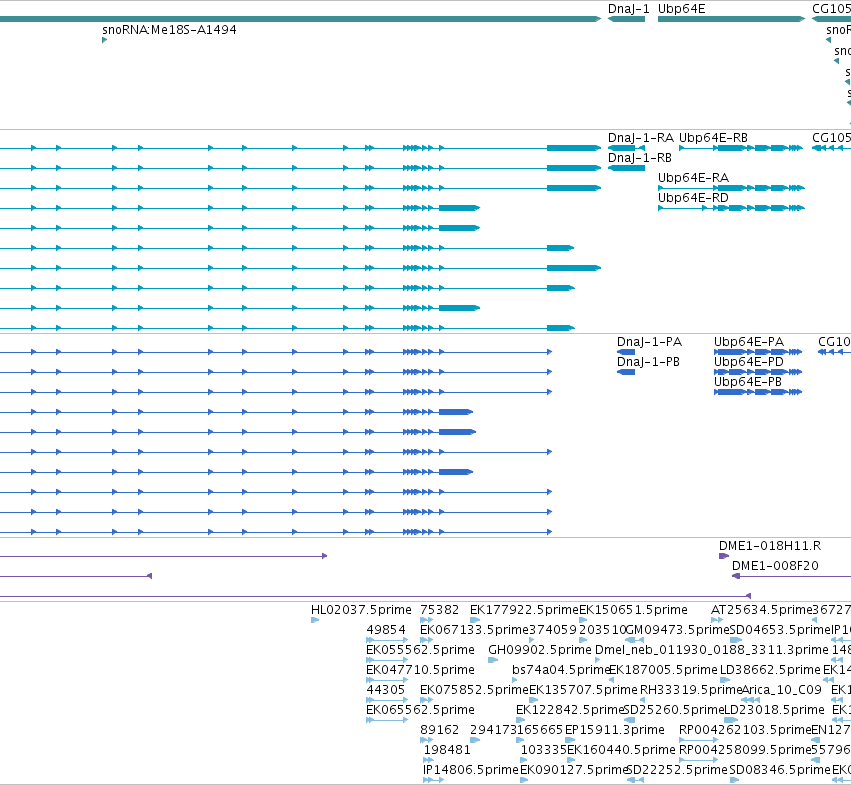Select the 44305 feature label
This screenshot has height=785, width=851.
click(x=386, y=691)
